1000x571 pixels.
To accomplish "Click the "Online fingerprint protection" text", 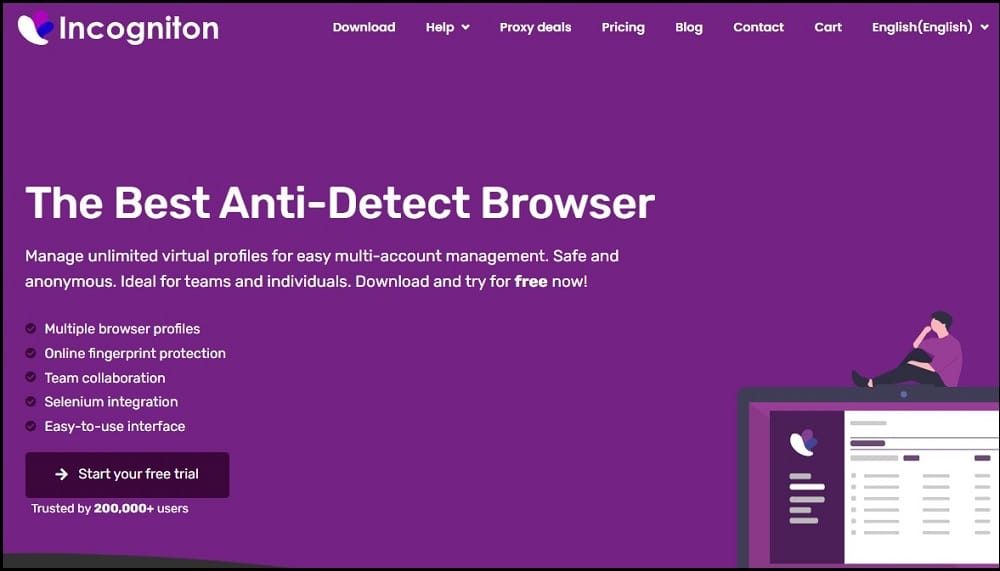I will click(x=135, y=353).
